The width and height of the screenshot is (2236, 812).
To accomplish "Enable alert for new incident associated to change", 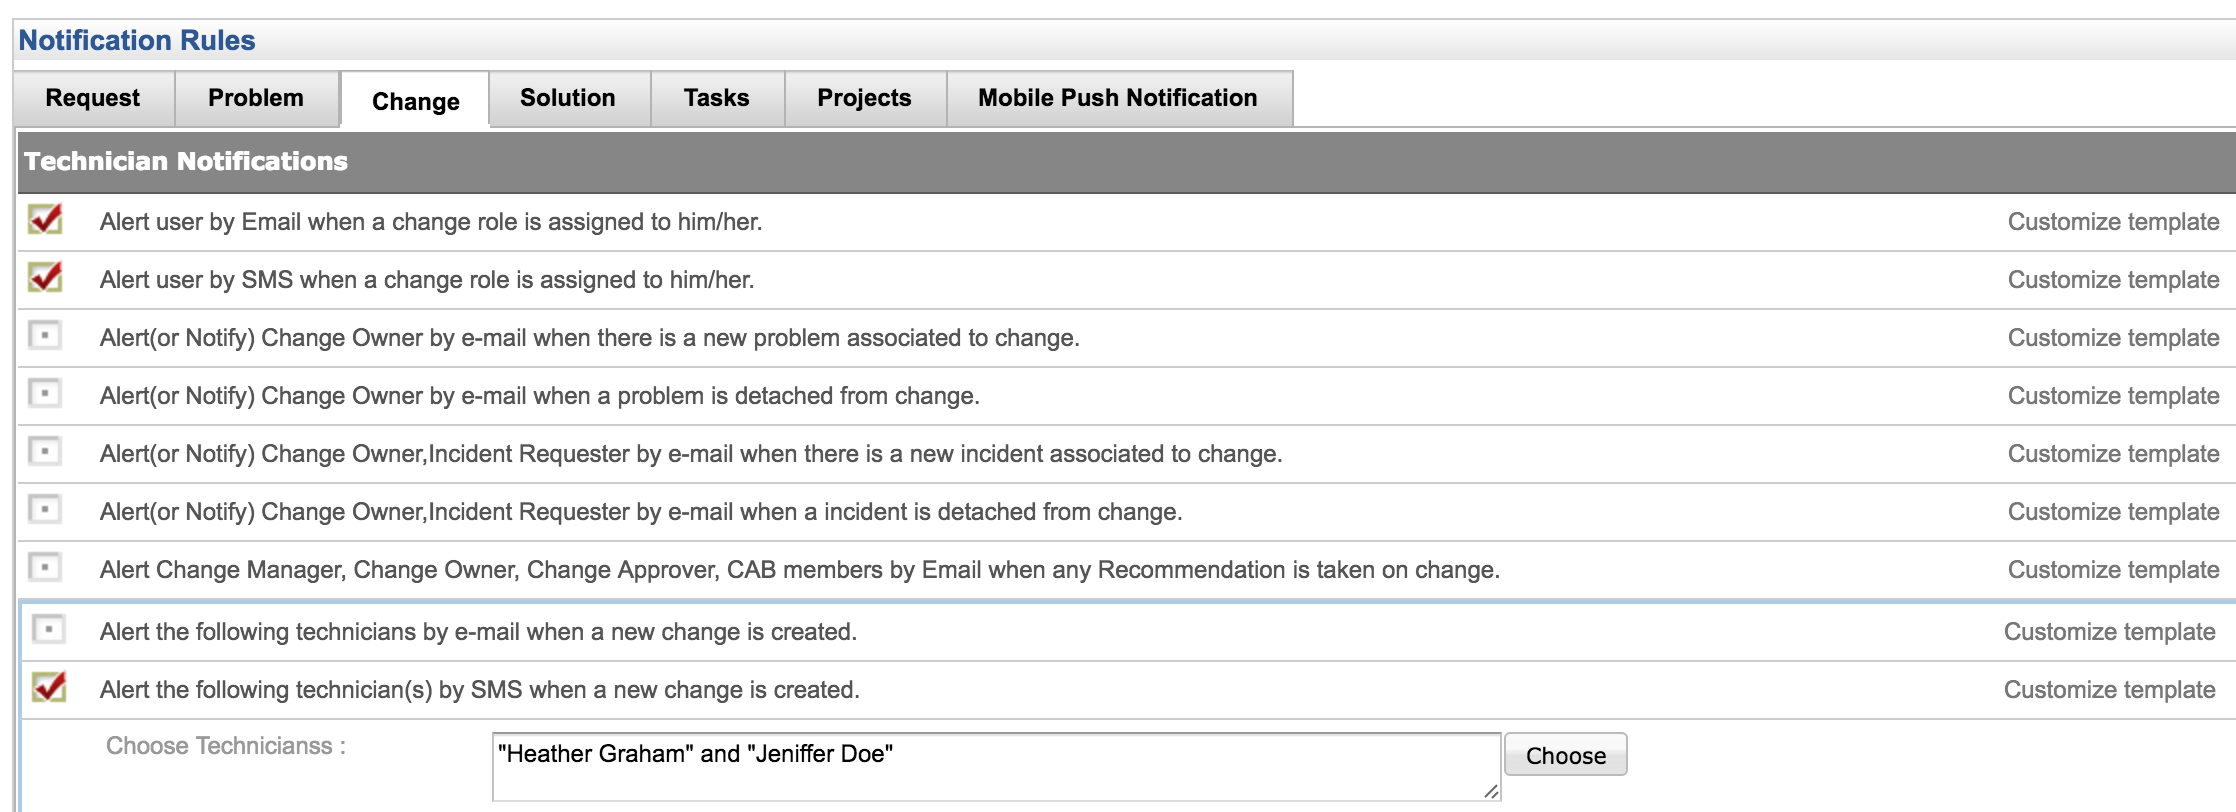I will [45, 452].
